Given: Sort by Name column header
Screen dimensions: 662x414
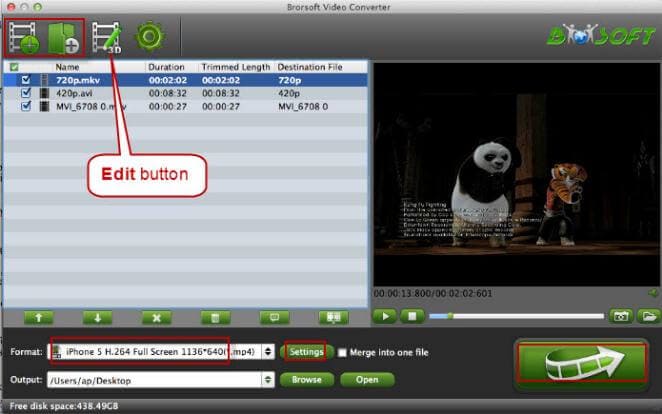Looking at the screenshot, I should (x=68, y=67).
